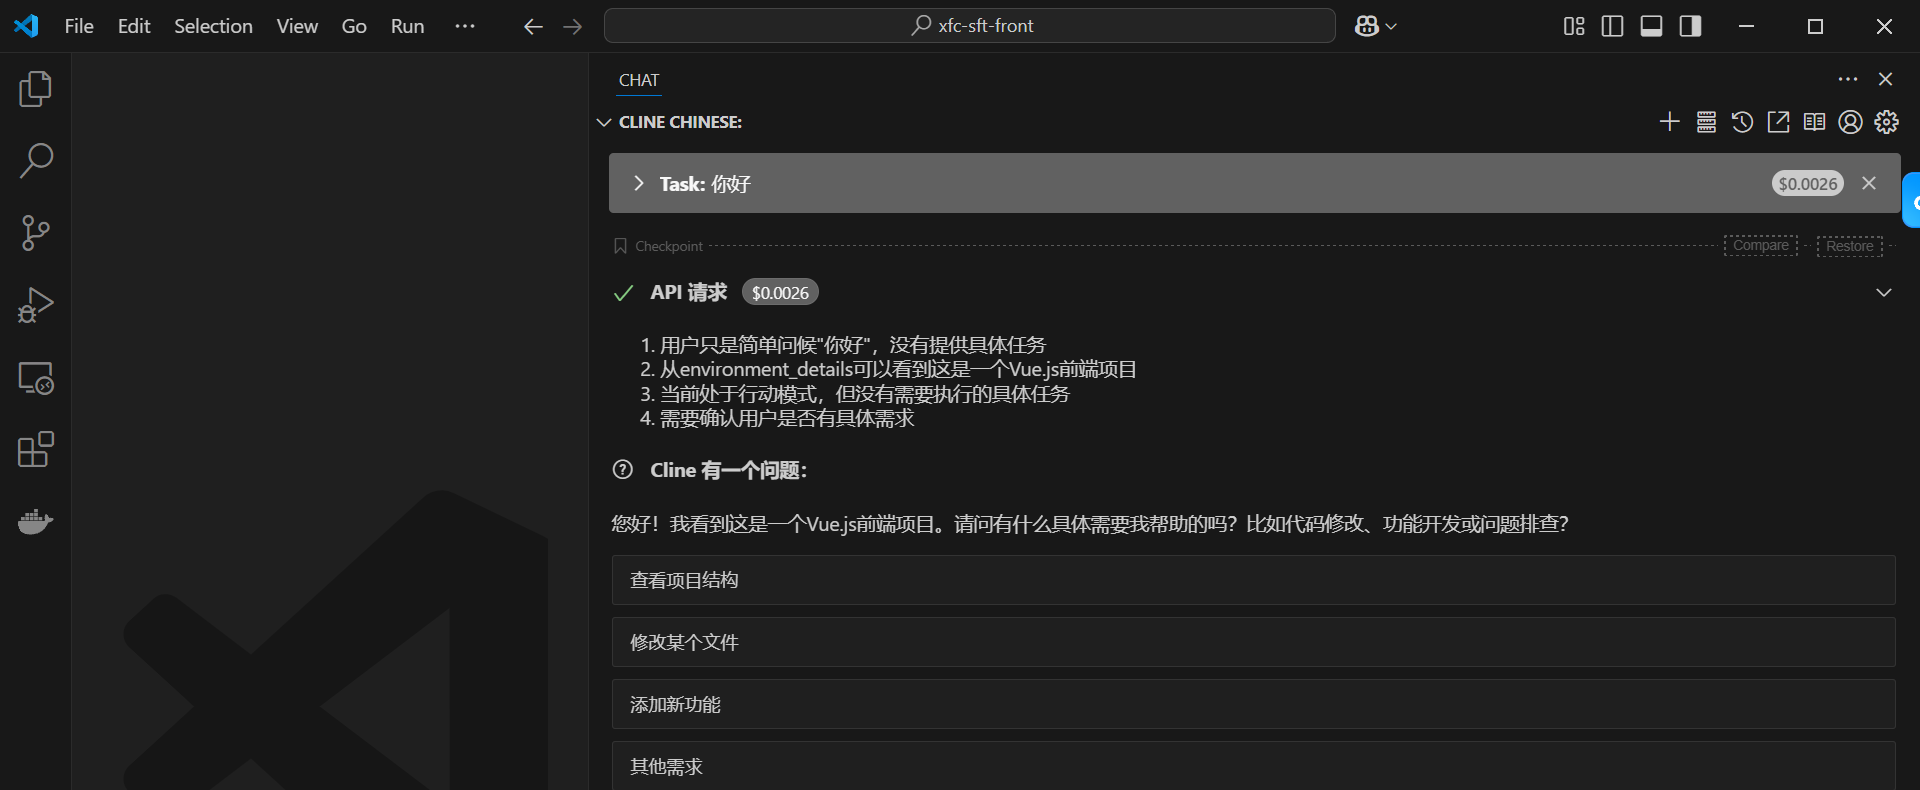Start a new Cline task with plus icon
This screenshot has height=790, width=1920.
click(1669, 122)
